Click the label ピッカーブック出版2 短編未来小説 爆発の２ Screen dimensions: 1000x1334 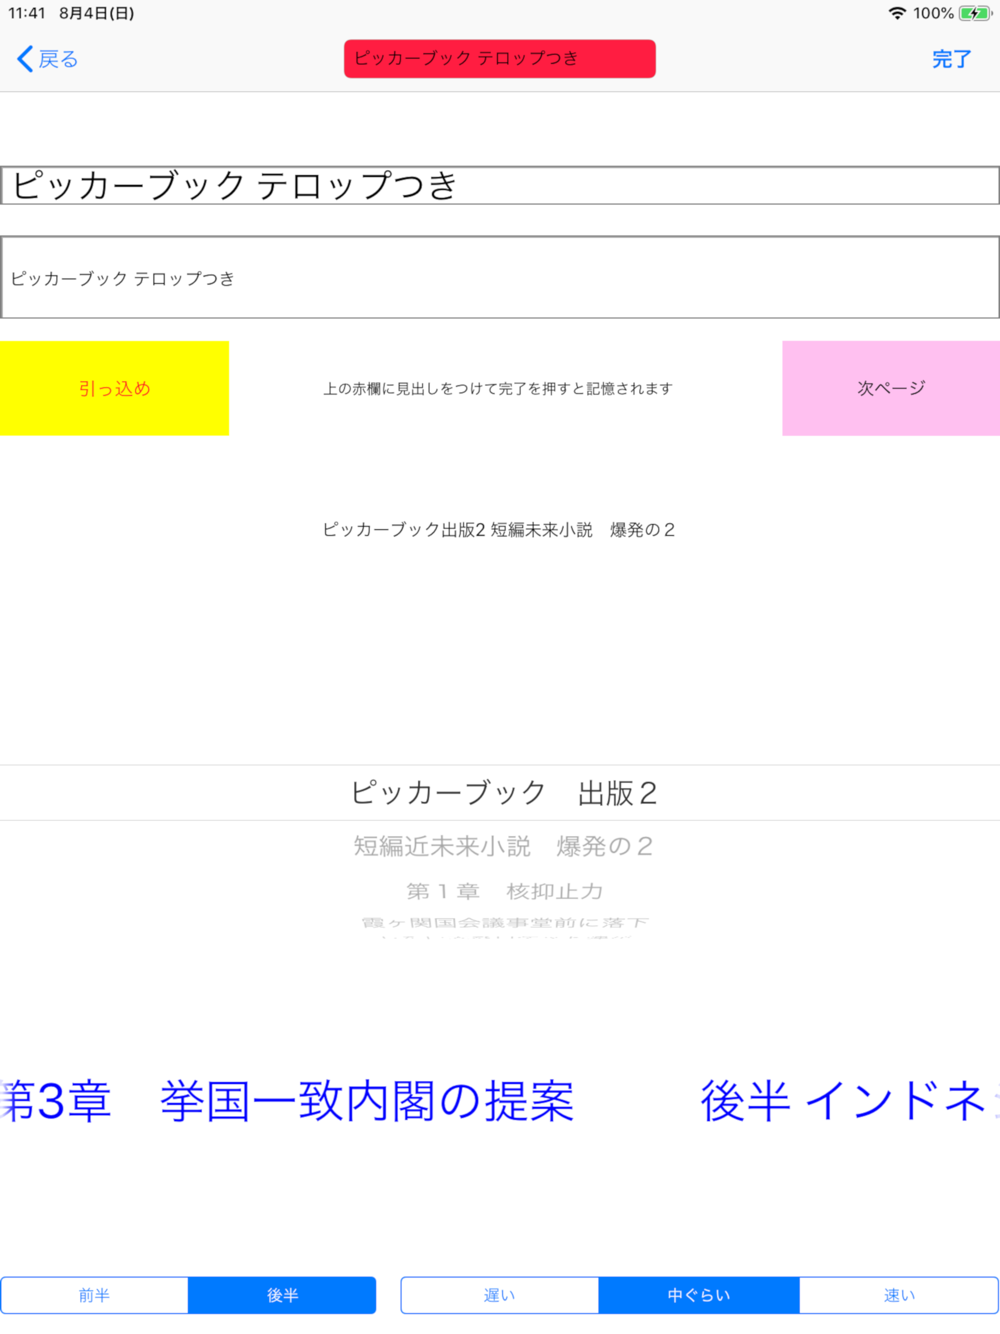[499, 530]
